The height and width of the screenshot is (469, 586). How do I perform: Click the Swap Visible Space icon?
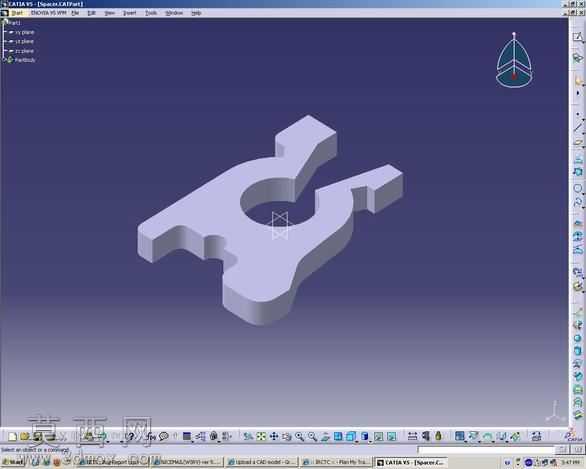(391, 436)
